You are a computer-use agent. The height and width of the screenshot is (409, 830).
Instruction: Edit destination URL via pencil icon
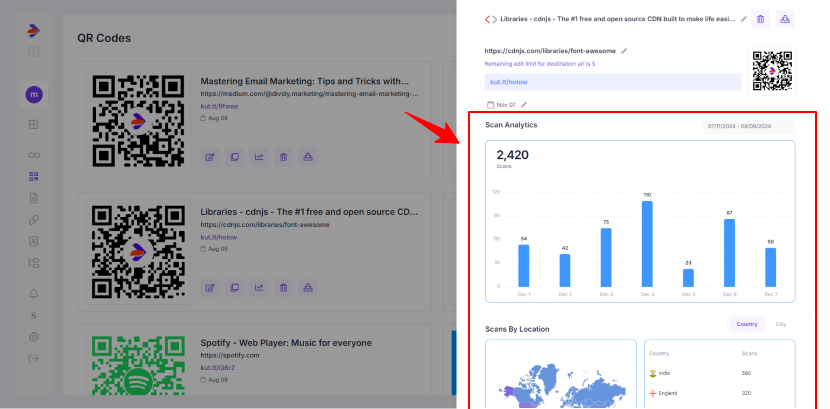(624, 51)
